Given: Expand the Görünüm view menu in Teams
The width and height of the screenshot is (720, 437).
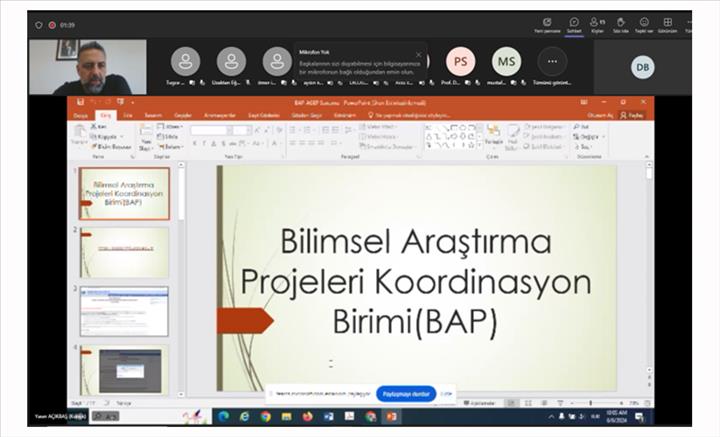Looking at the screenshot, I should [667, 23].
